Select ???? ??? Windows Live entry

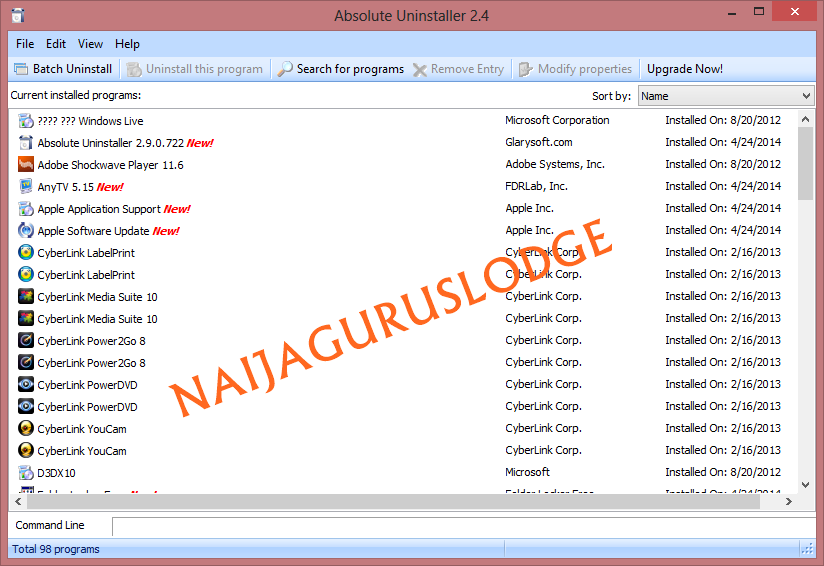[x=403, y=121]
